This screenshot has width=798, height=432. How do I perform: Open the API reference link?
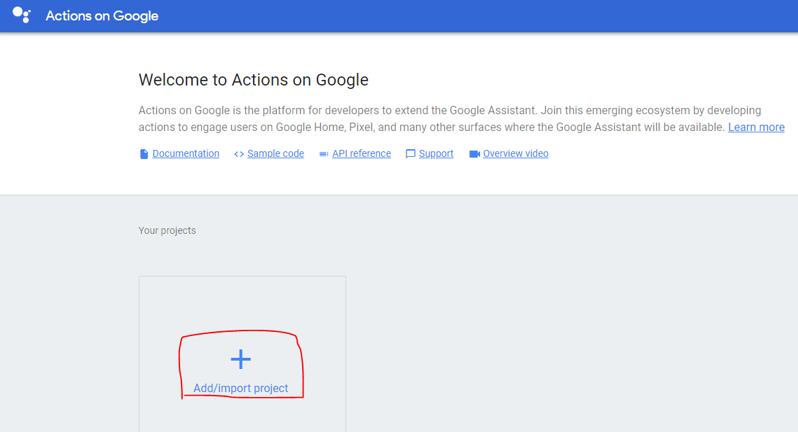click(361, 154)
